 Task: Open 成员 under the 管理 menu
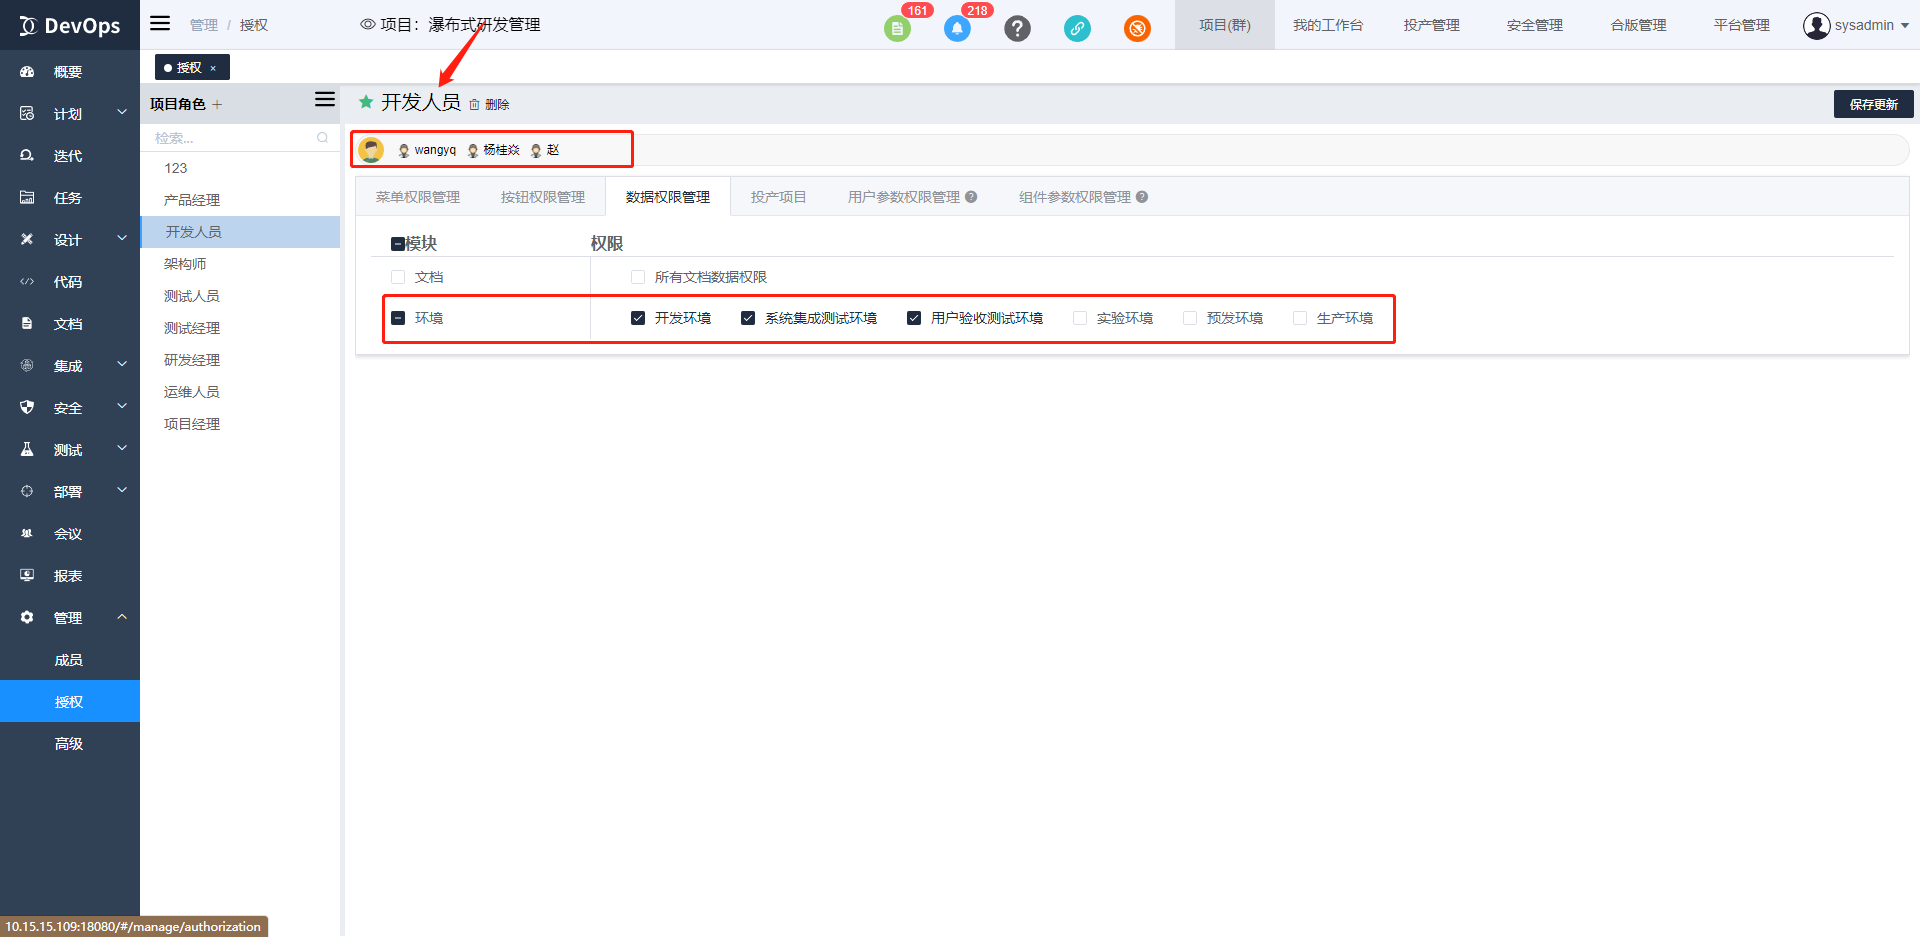click(69, 660)
